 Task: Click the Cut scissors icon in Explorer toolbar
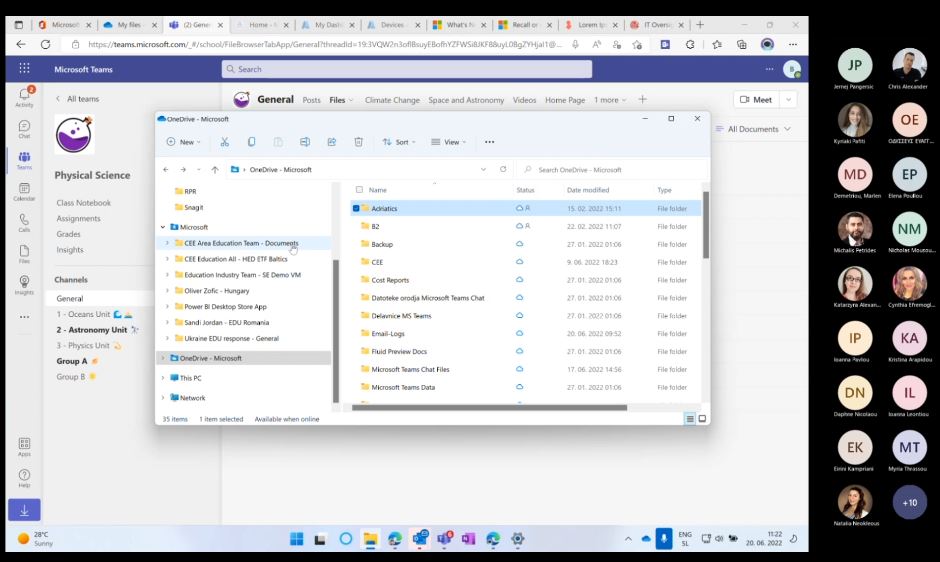coord(224,142)
